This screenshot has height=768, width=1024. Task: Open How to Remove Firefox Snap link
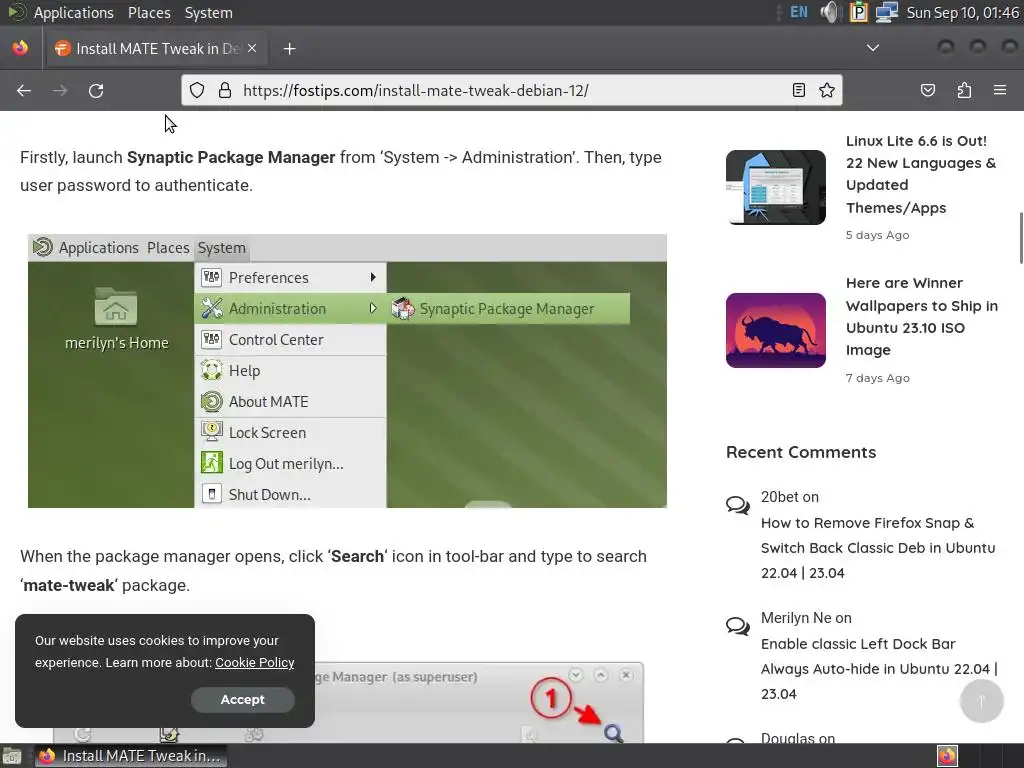878,548
